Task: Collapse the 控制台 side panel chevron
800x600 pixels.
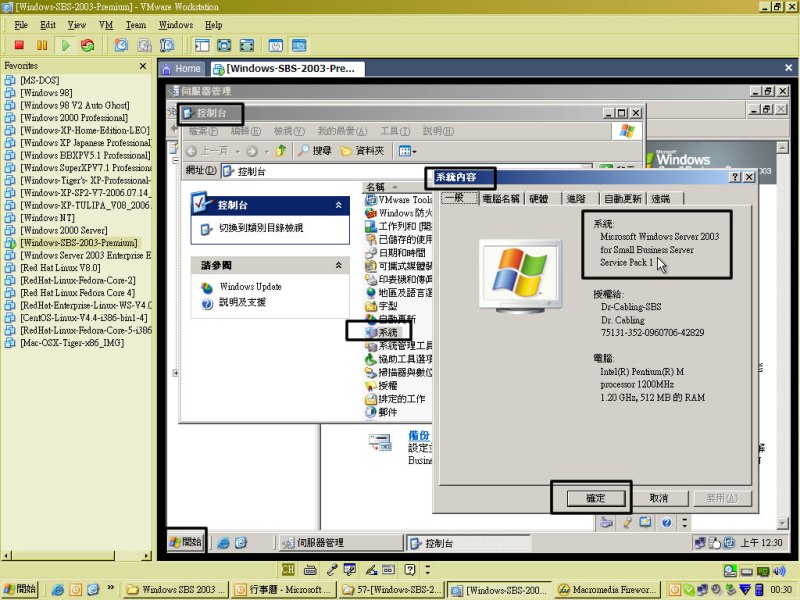Action: [338, 205]
